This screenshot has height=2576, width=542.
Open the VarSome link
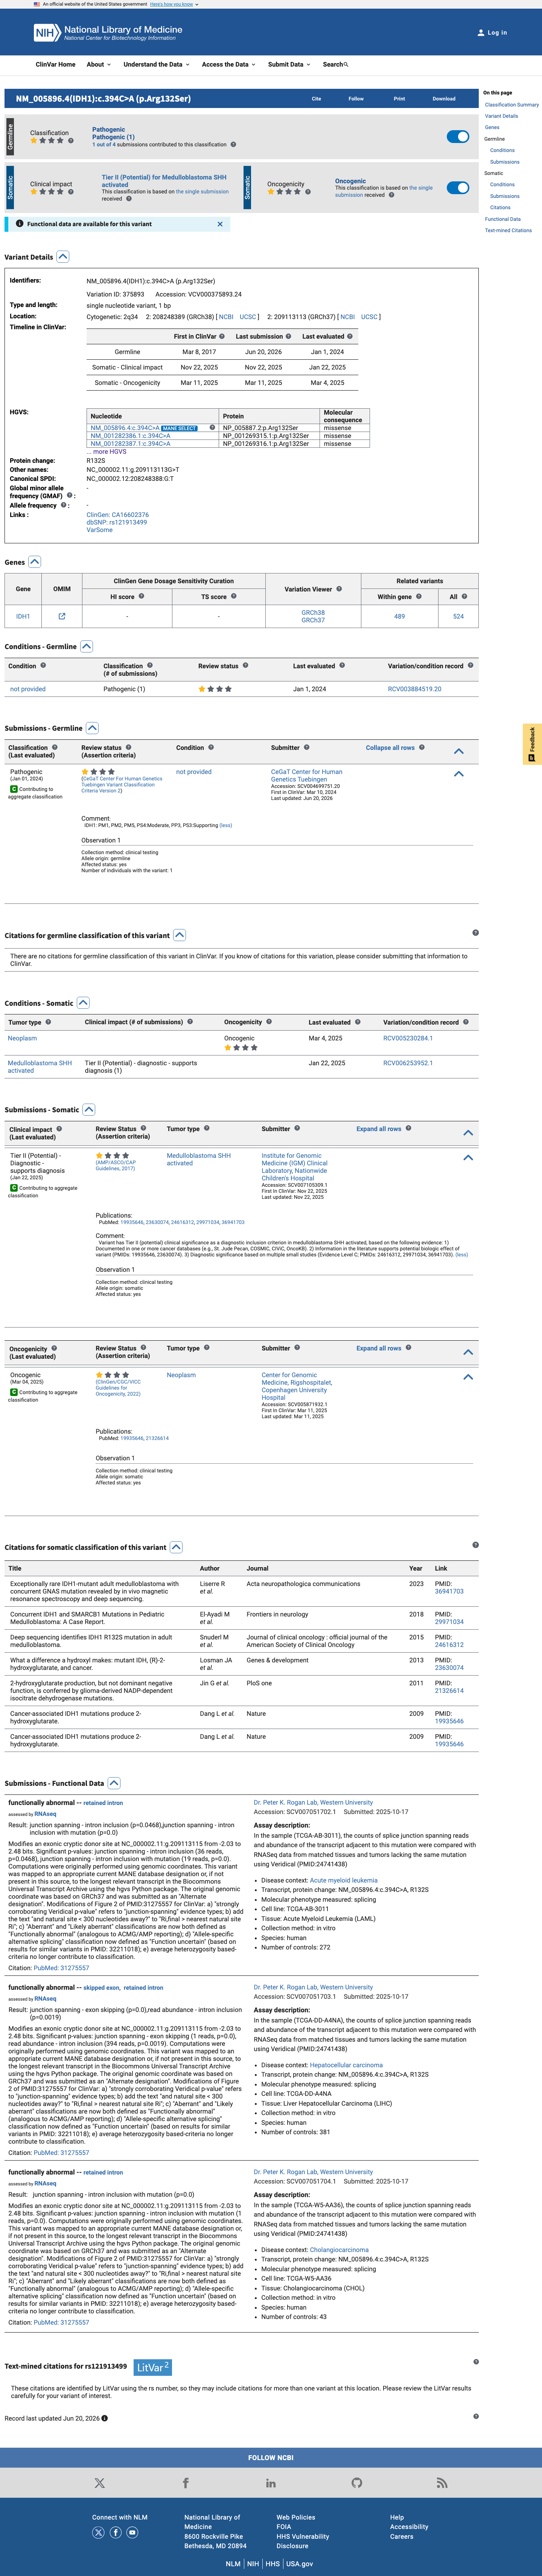[99, 530]
